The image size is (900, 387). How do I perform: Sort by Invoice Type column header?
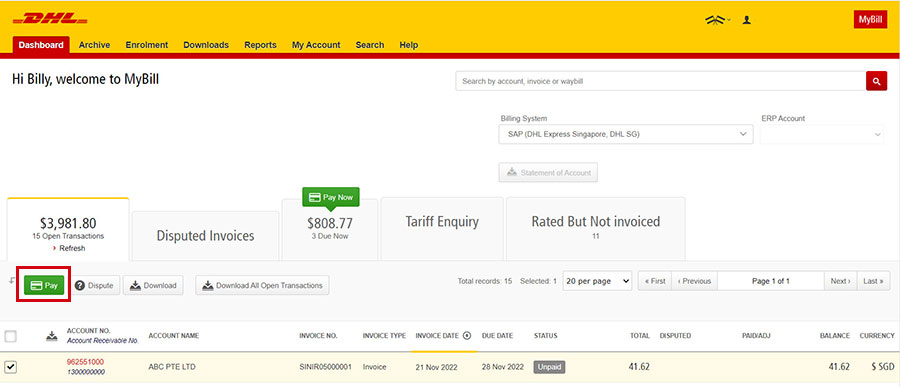(x=384, y=336)
